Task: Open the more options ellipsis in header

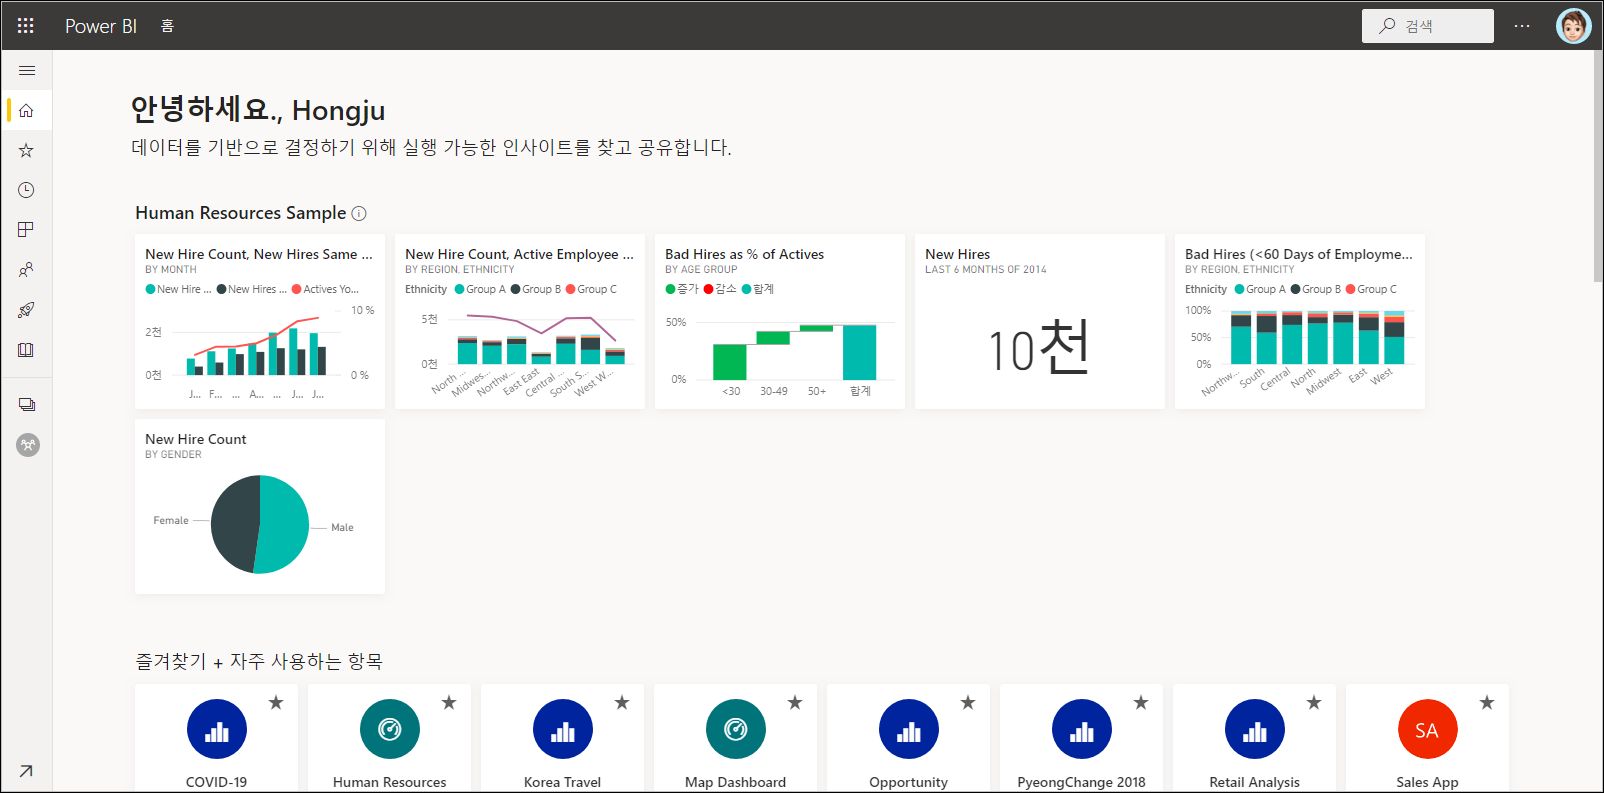Action: pyautogui.click(x=1522, y=26)
